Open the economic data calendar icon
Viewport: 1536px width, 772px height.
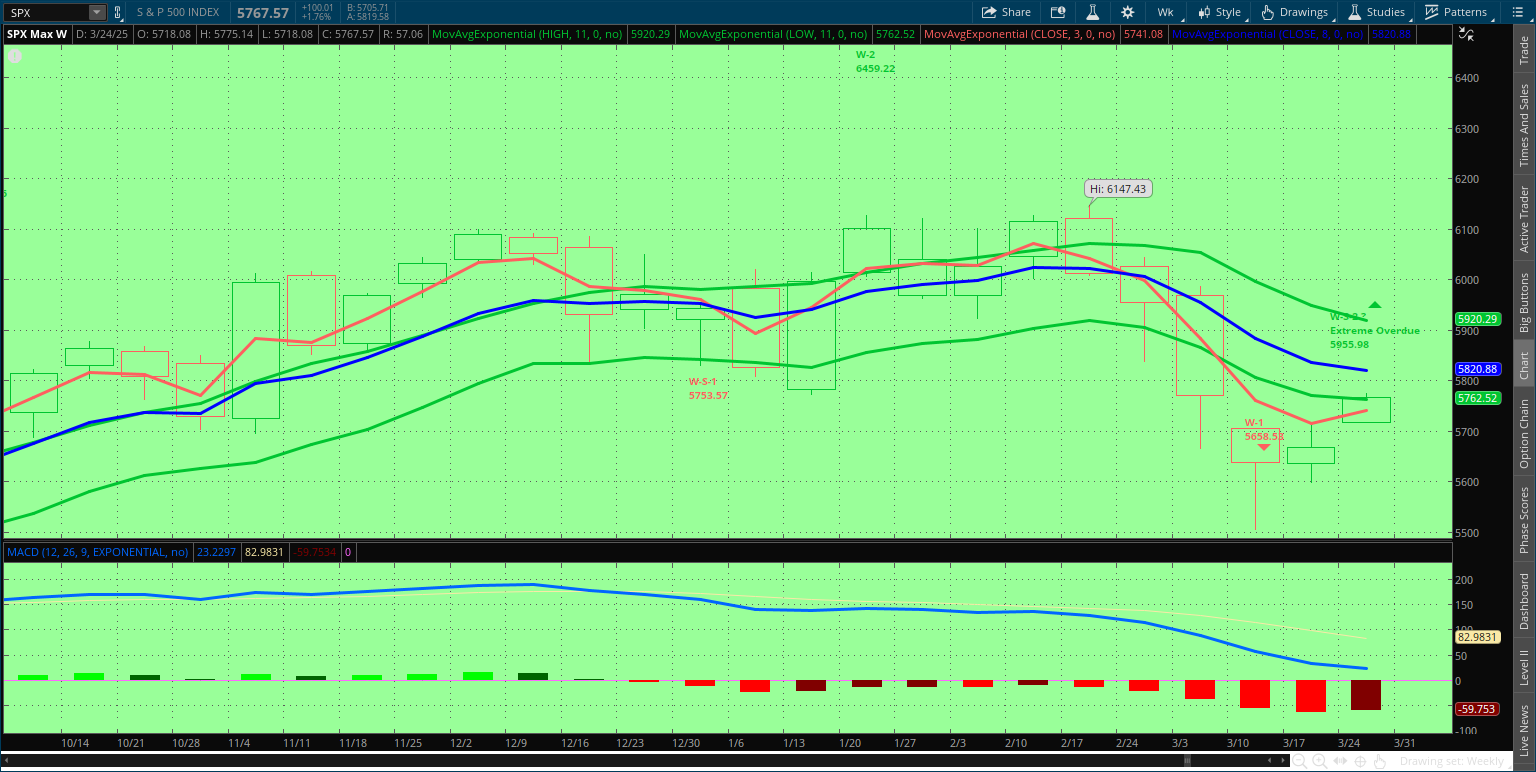pos(1059,12)
